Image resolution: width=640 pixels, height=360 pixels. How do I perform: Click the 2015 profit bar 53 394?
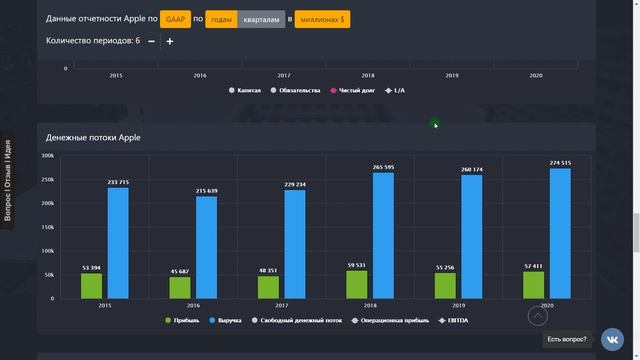coord(91,286)
